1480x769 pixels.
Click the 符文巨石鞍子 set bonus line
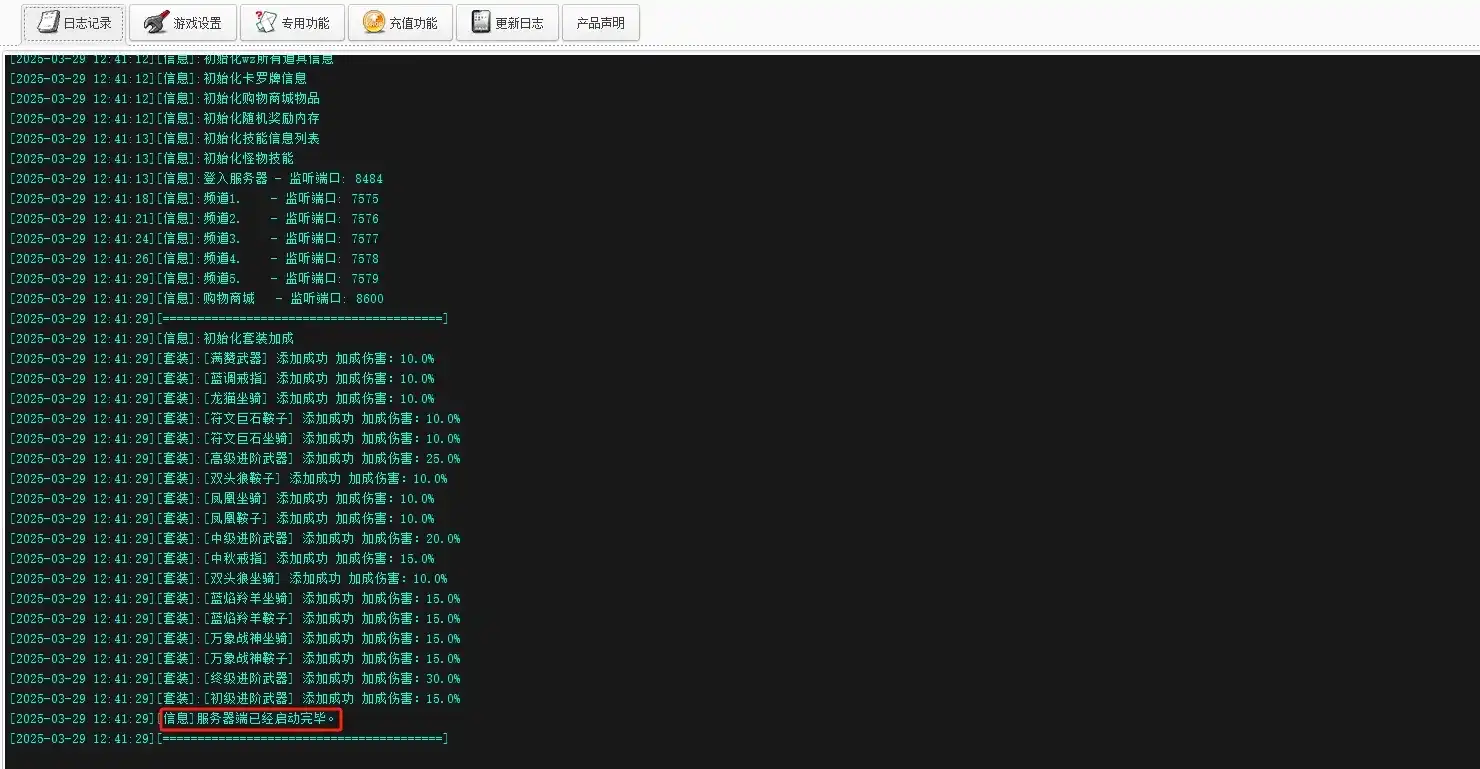coord(234,418)
